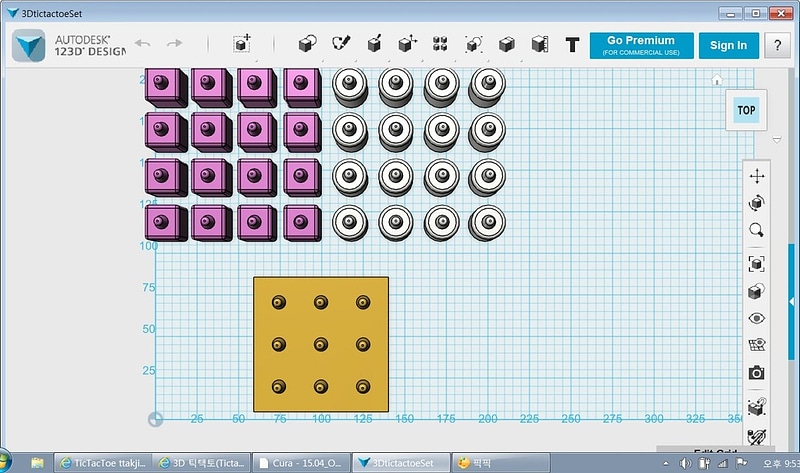Select the Orbit tool in navigation bar
This screenshot has height=473, width=800.
pyautogui.click(x=757, y=203)
